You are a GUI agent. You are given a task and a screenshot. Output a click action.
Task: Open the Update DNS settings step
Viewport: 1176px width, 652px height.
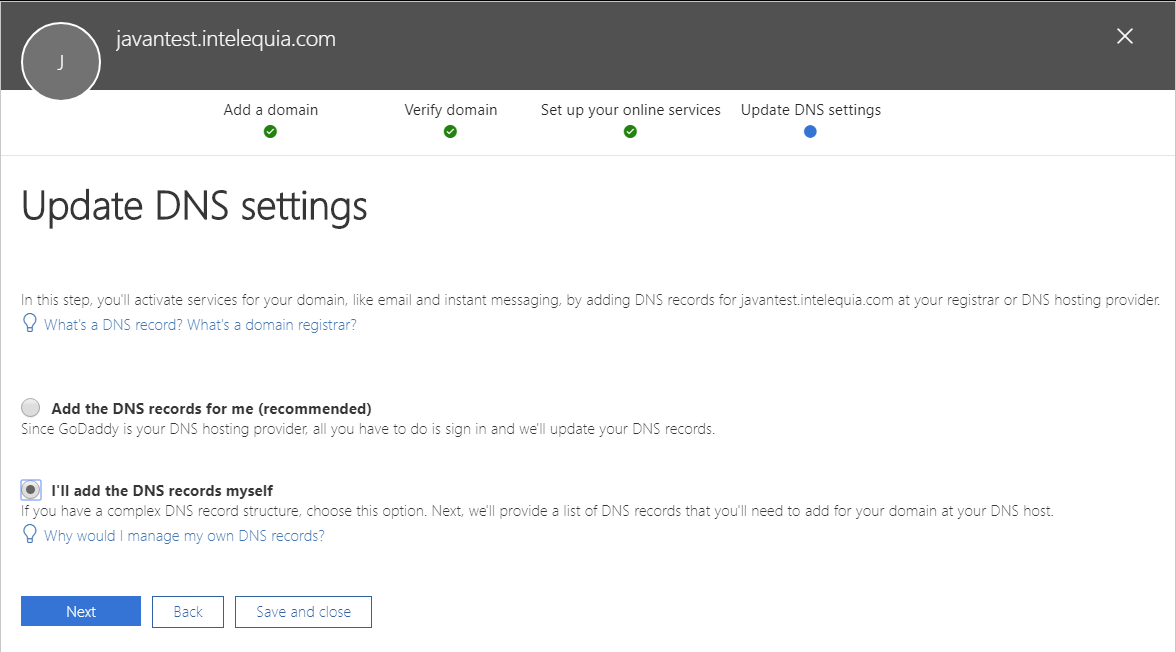click(x=810, y=109)
